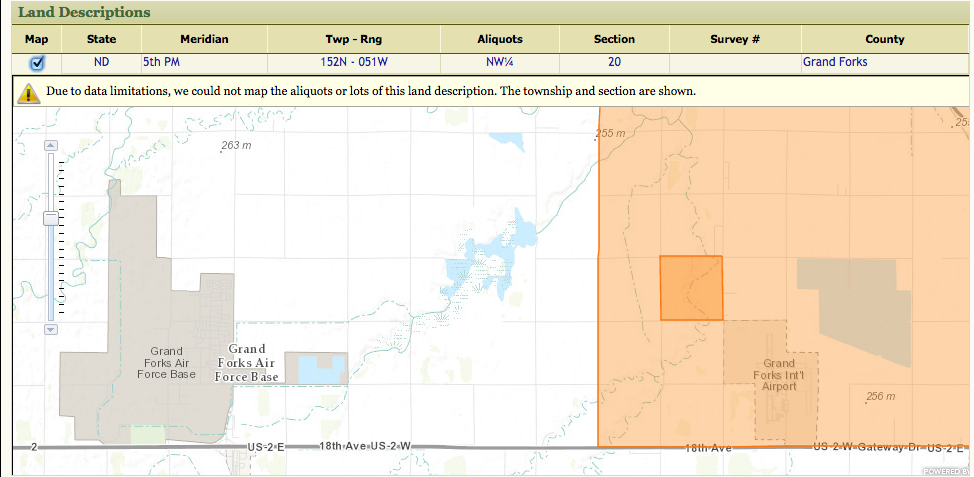Click the Section column header
Screen dimensions: 974x477
tap(614, 39)
